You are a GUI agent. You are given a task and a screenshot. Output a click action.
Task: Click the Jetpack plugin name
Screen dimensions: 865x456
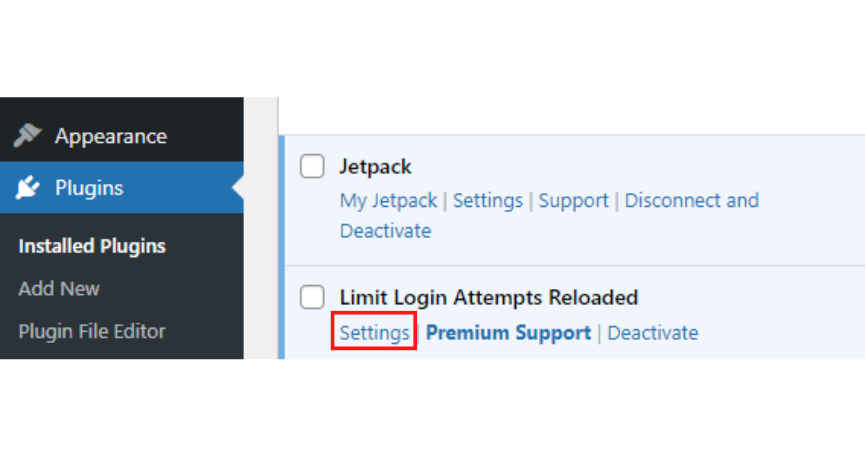click(x=375, y=167)
